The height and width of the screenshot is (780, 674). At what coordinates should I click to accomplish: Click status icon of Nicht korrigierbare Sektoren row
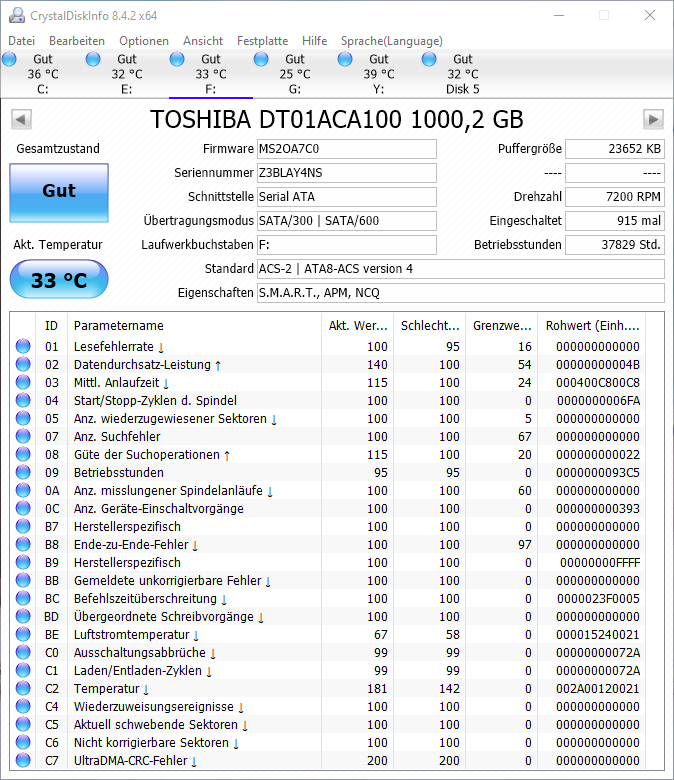tap(23, 742)
